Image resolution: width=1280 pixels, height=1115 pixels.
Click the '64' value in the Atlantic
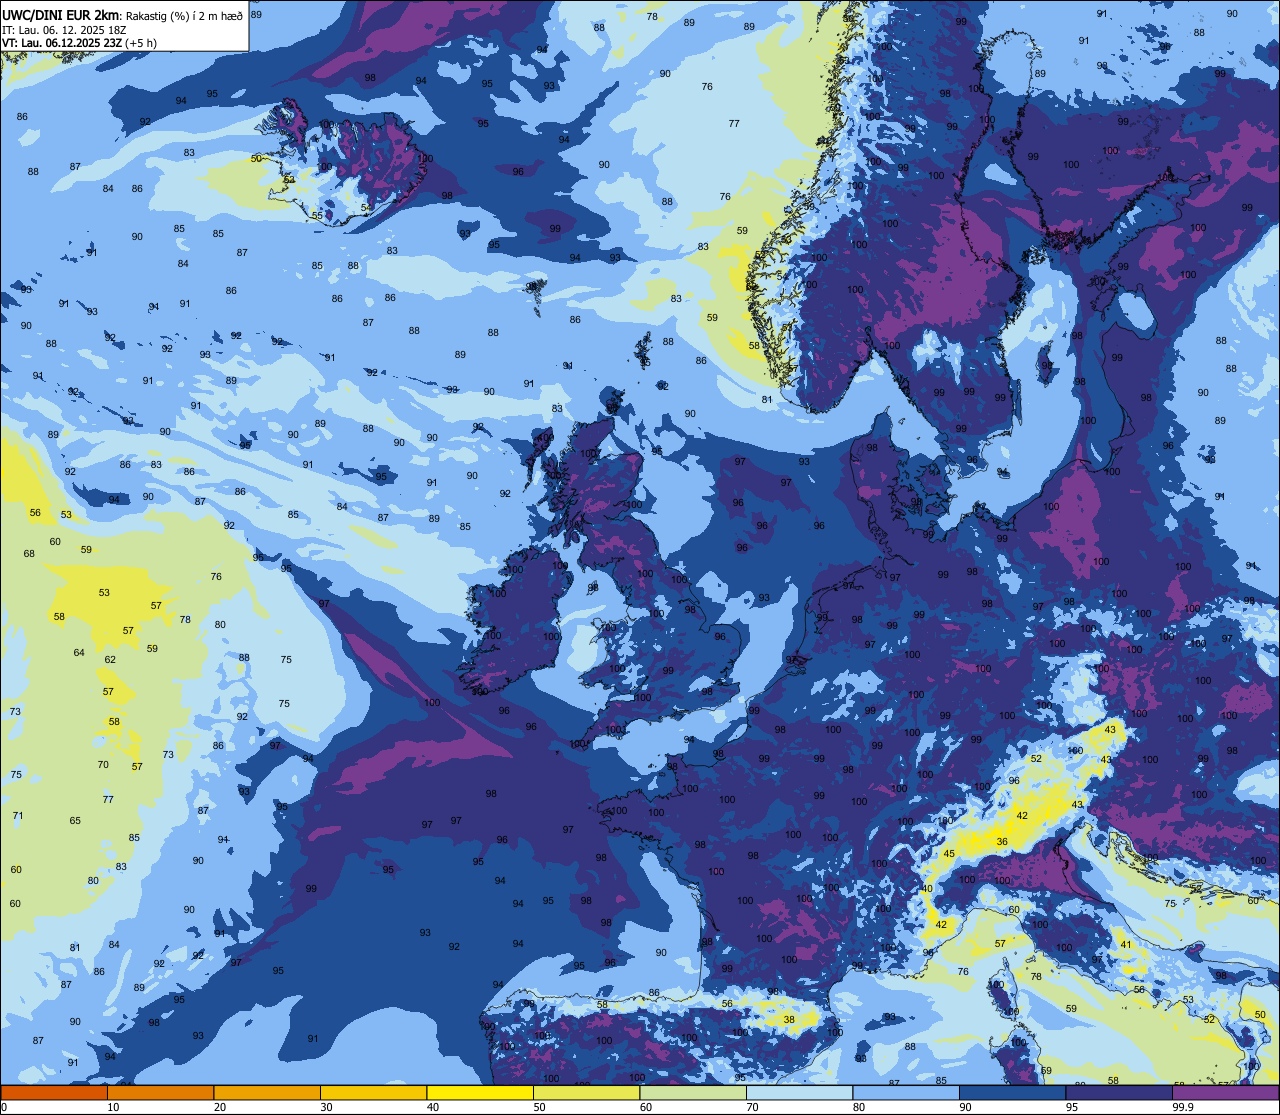pos(79,653)
